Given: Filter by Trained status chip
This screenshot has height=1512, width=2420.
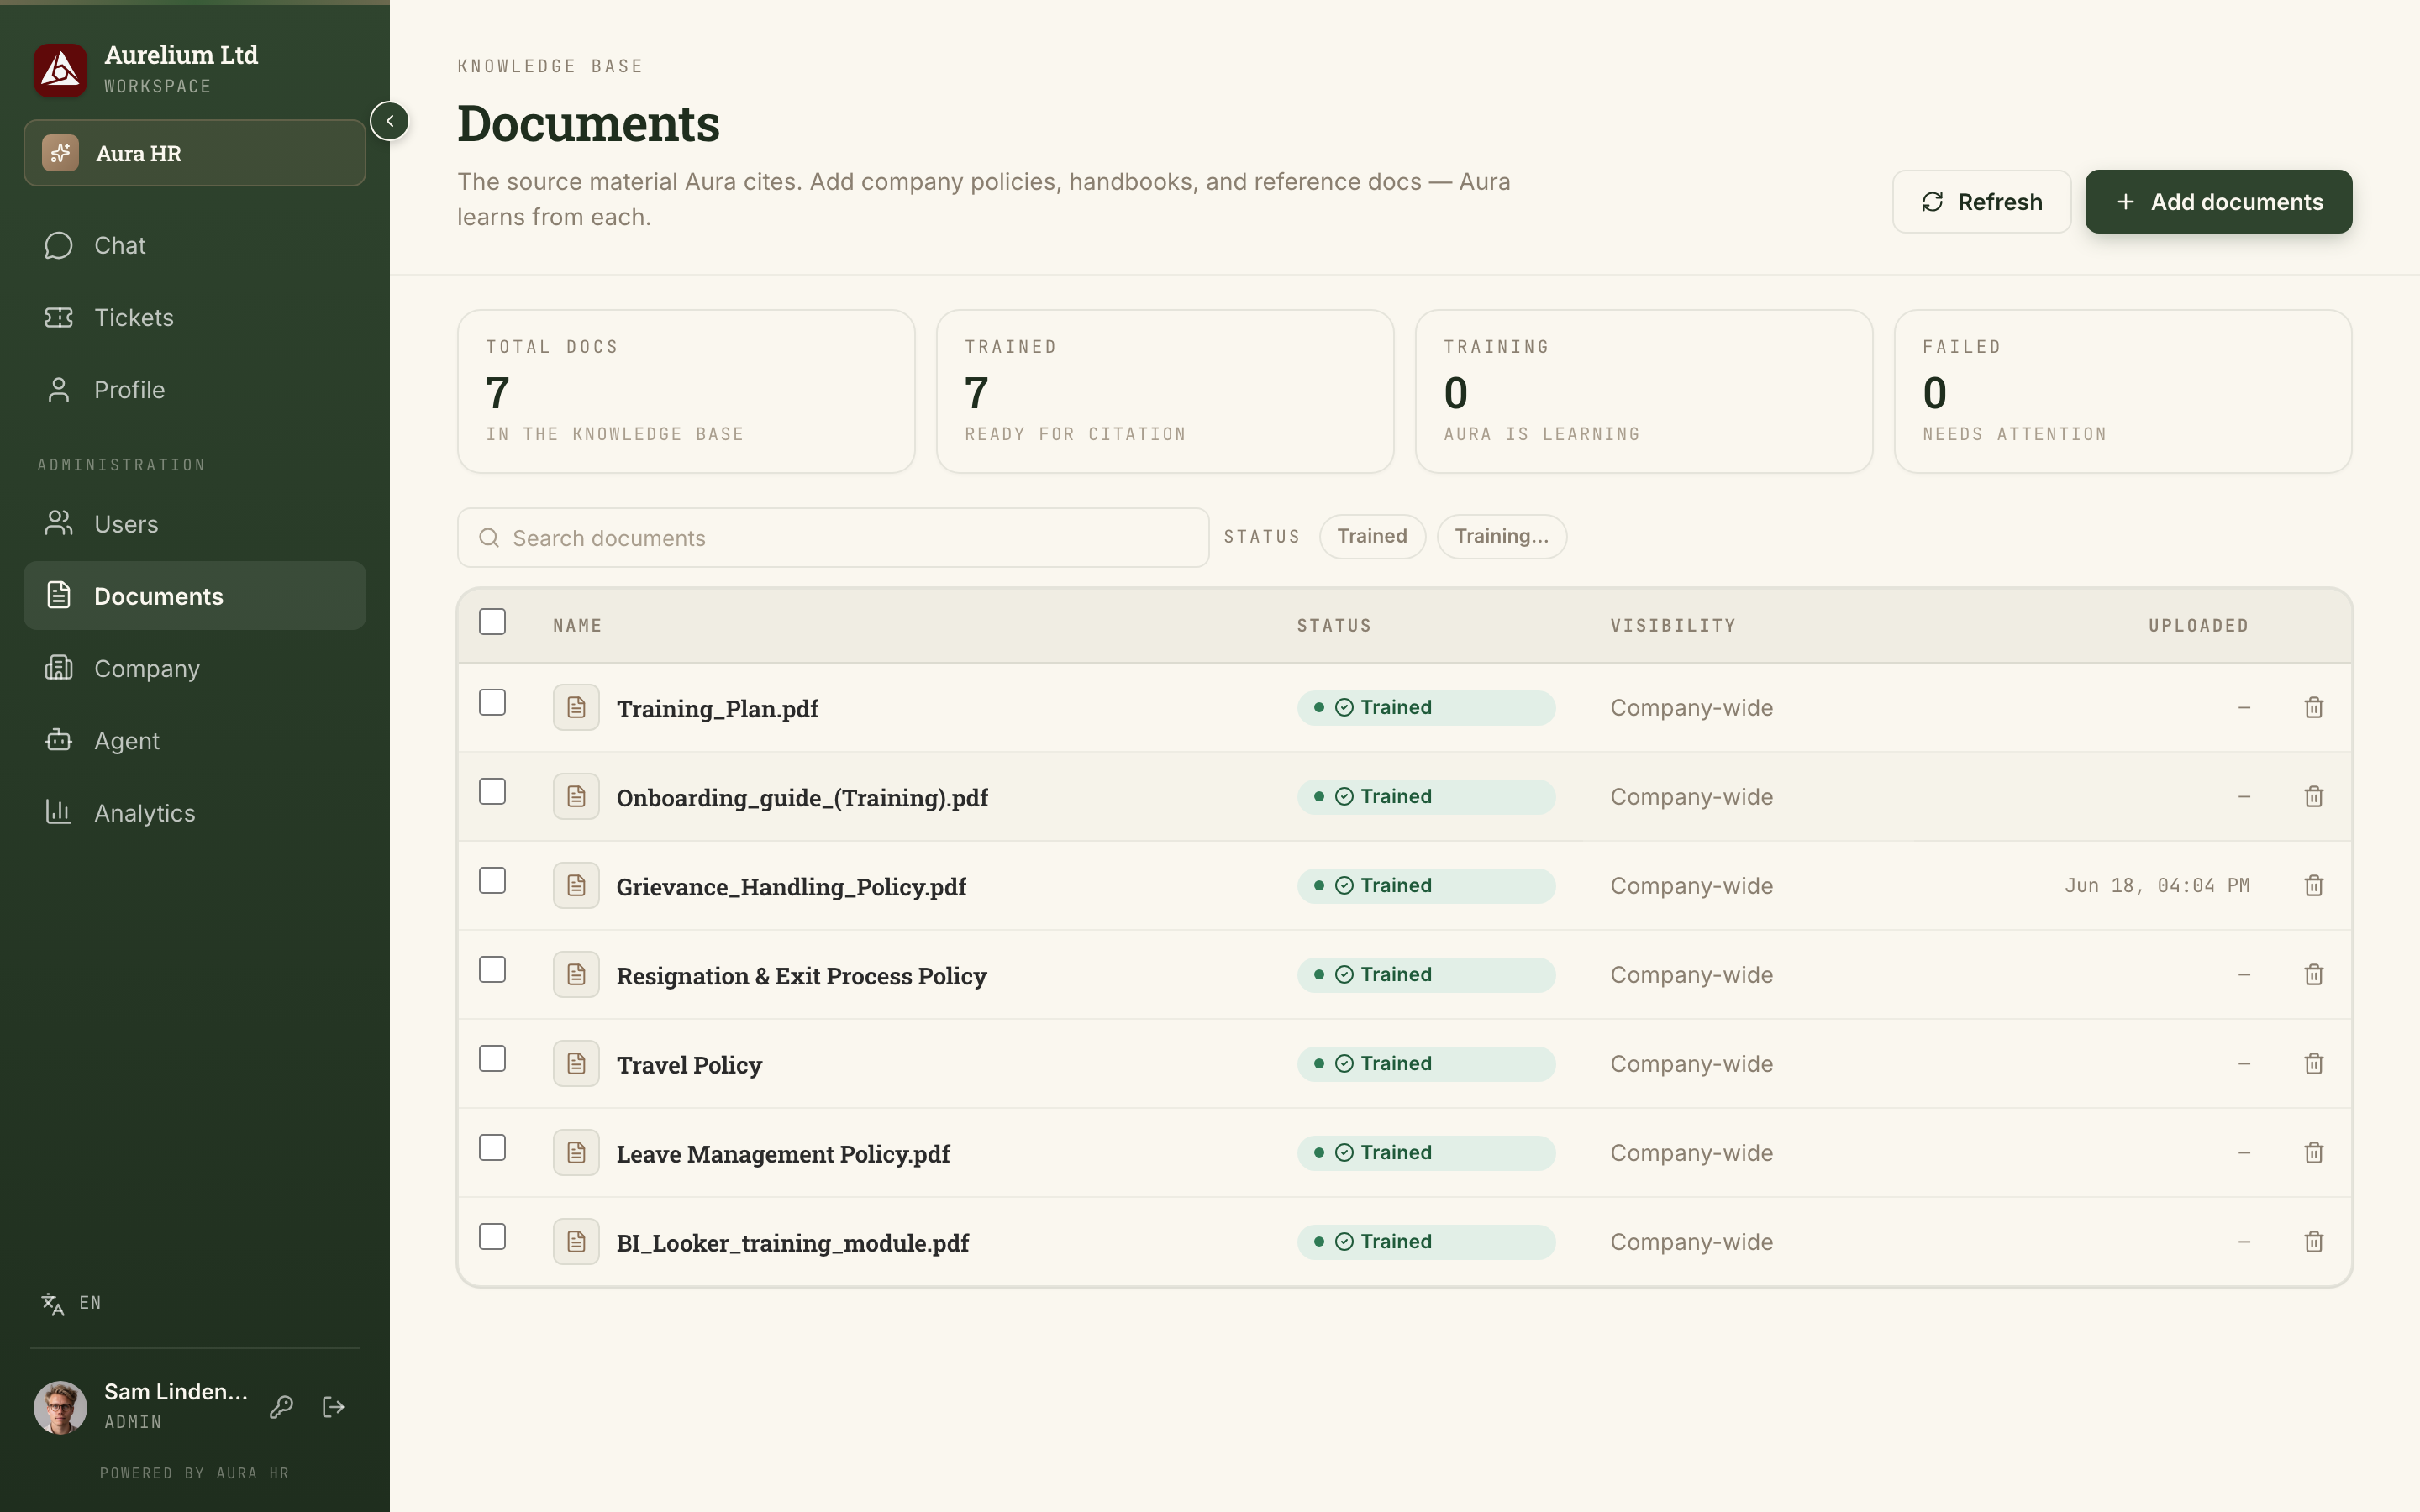Looking at the screenshot, I should tap(1372, 536).
